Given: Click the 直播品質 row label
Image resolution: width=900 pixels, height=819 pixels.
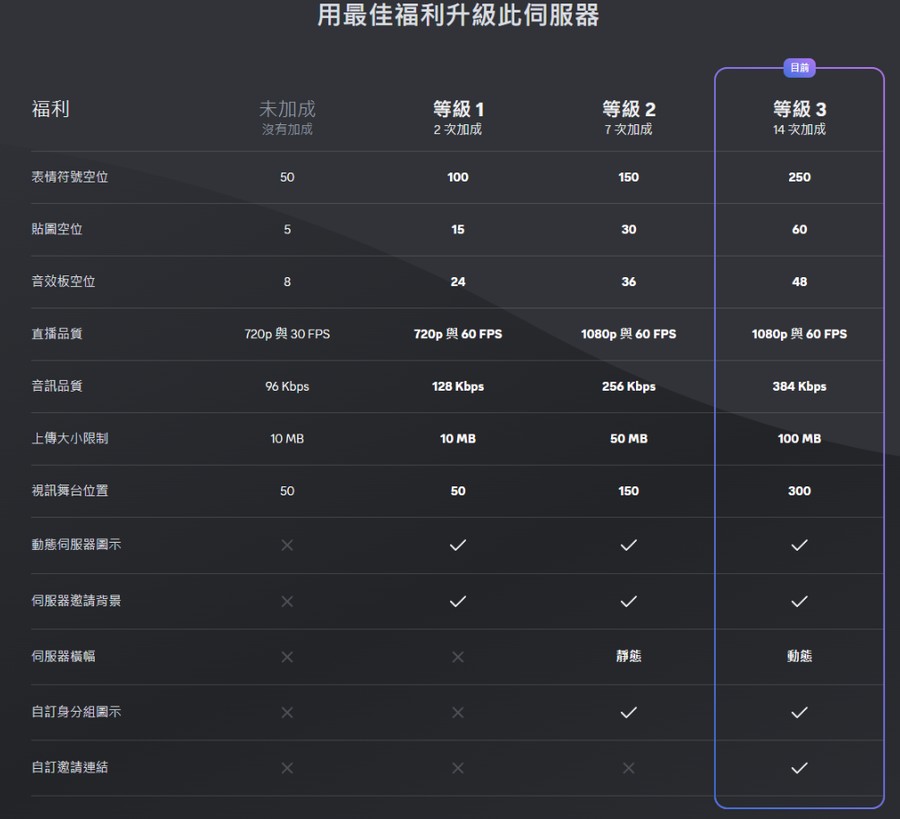Looking at the screenshot, I should click(57, 333).
